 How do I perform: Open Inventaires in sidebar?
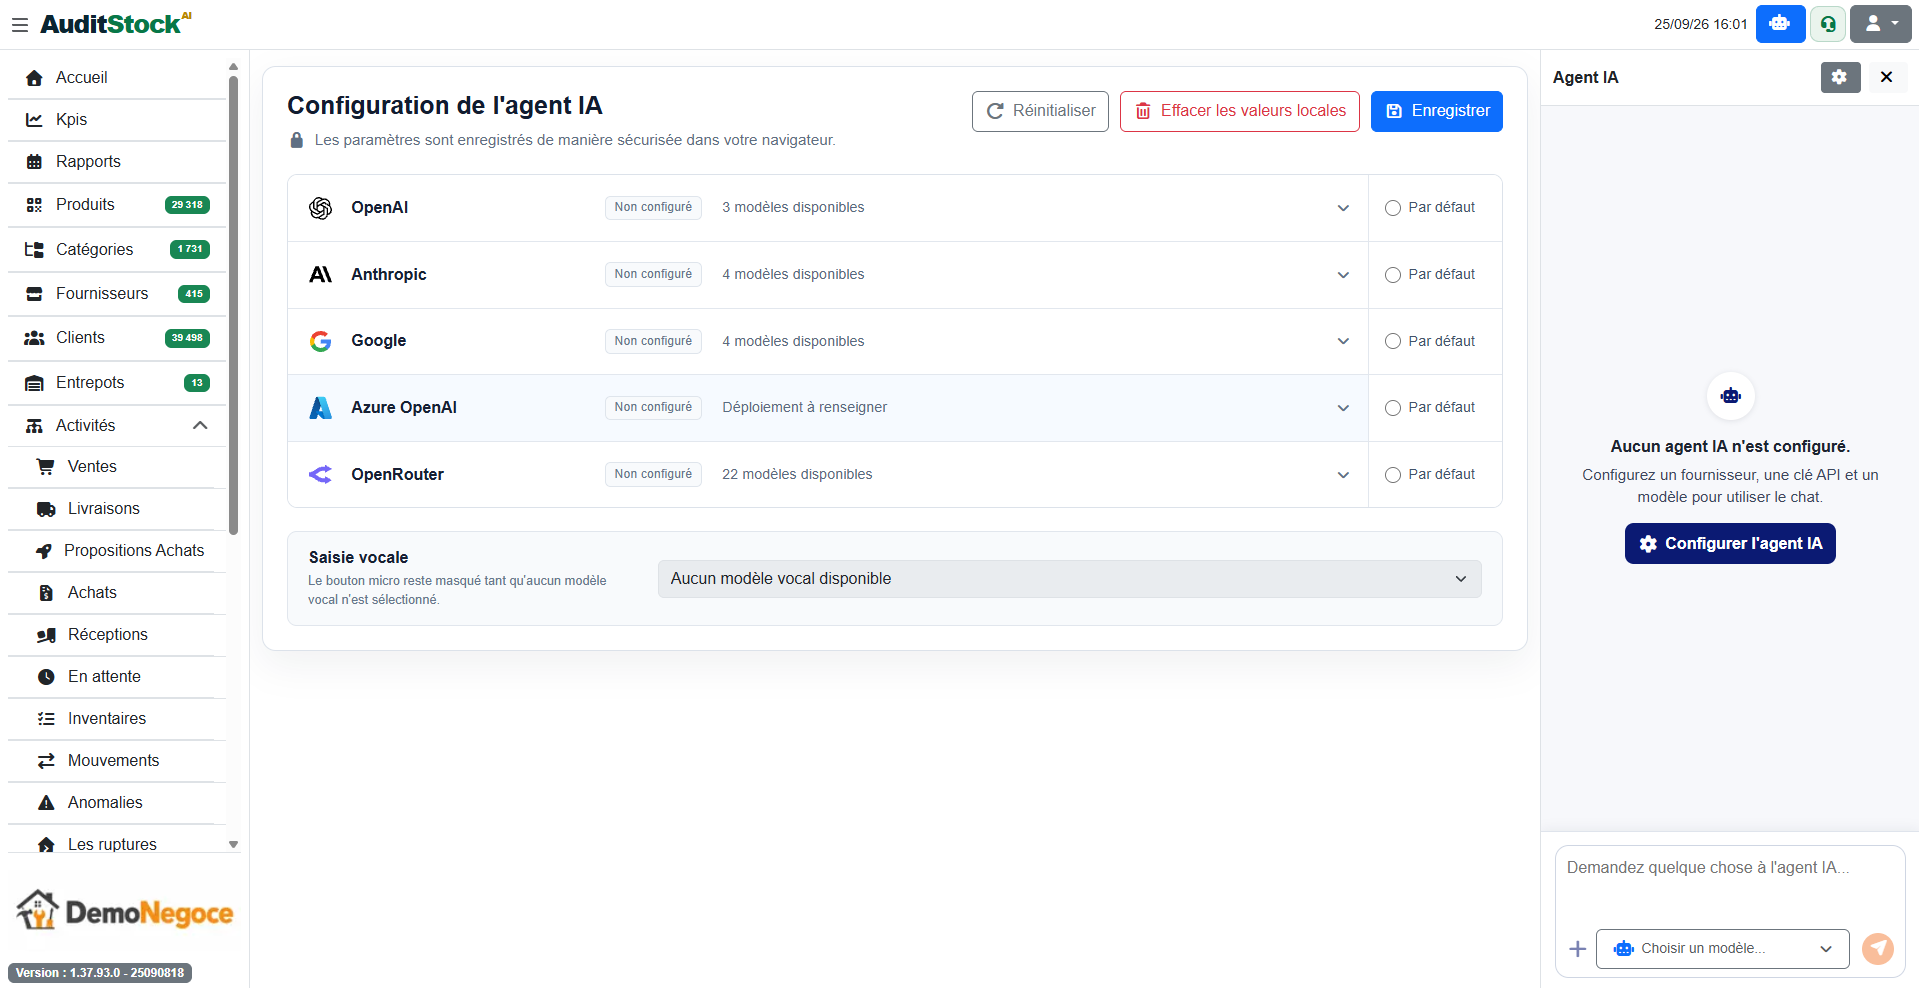click(117, 719)
